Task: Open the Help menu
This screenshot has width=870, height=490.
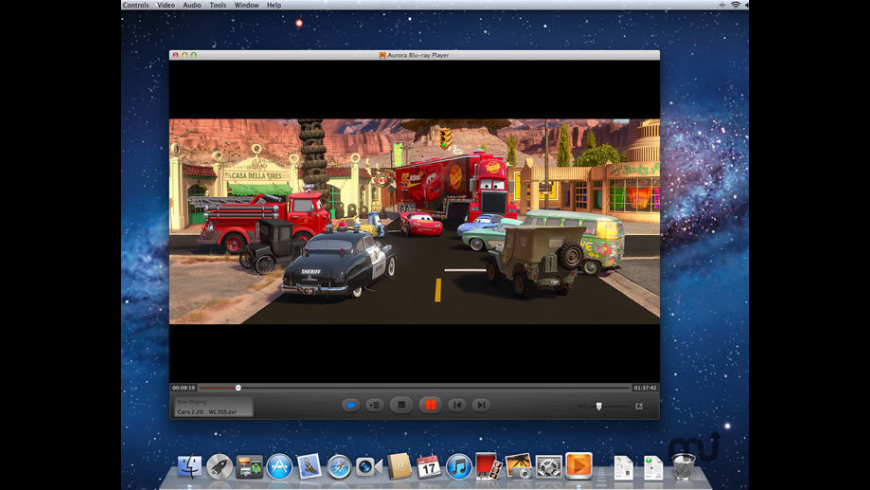Action: [274, 5]
